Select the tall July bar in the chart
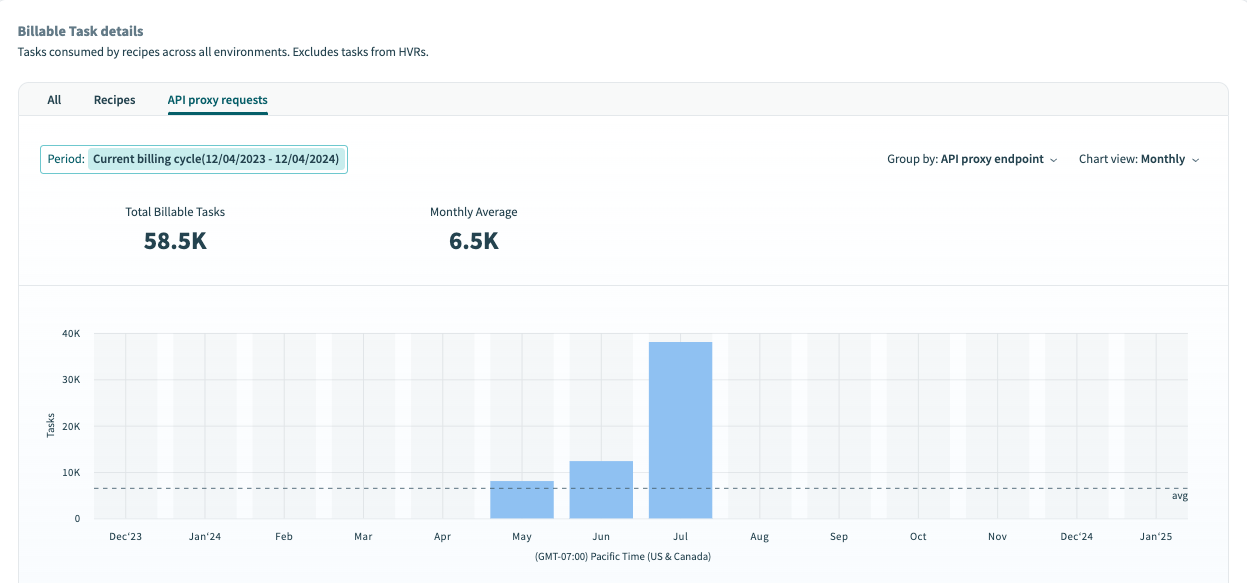 [680, 430]
